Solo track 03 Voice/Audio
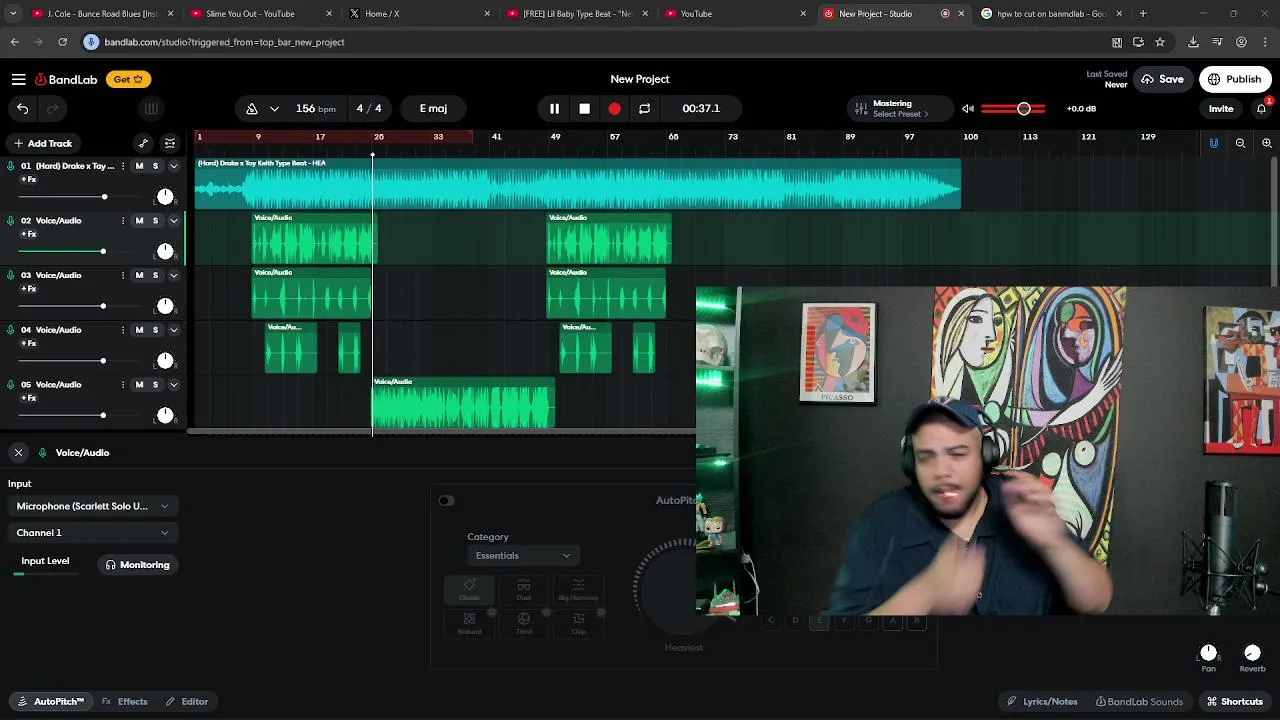1280x720 pixels. click(x=155, y=275)
